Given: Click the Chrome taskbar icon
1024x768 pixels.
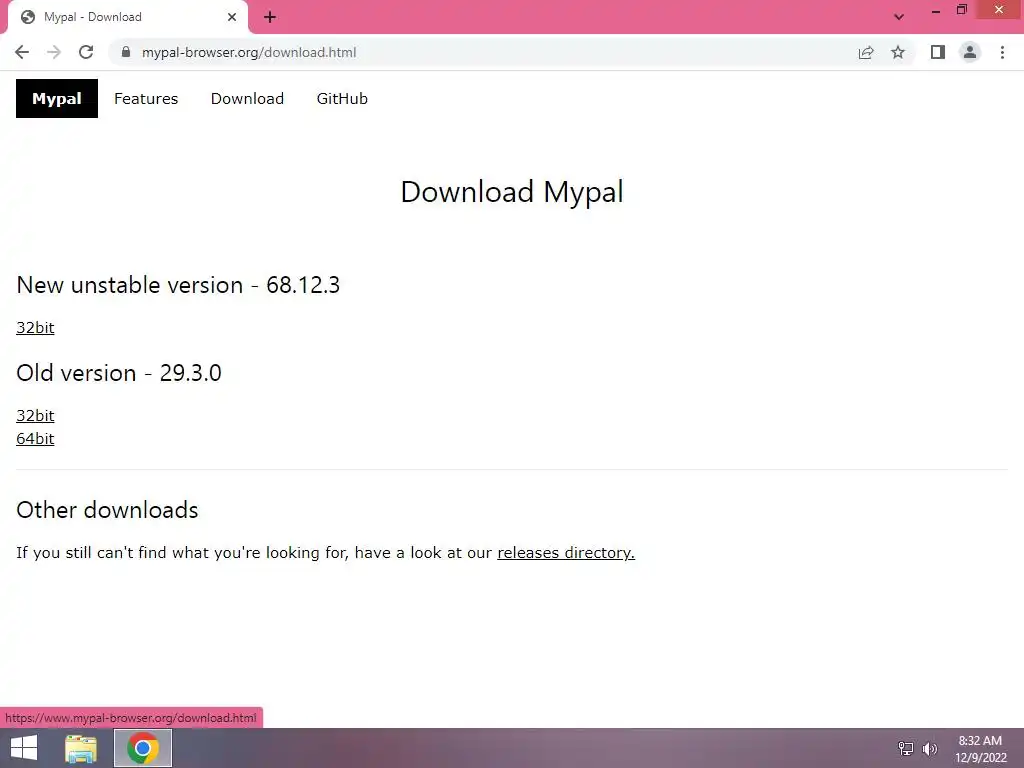Looking at the screenshot, I should point(143,748).
